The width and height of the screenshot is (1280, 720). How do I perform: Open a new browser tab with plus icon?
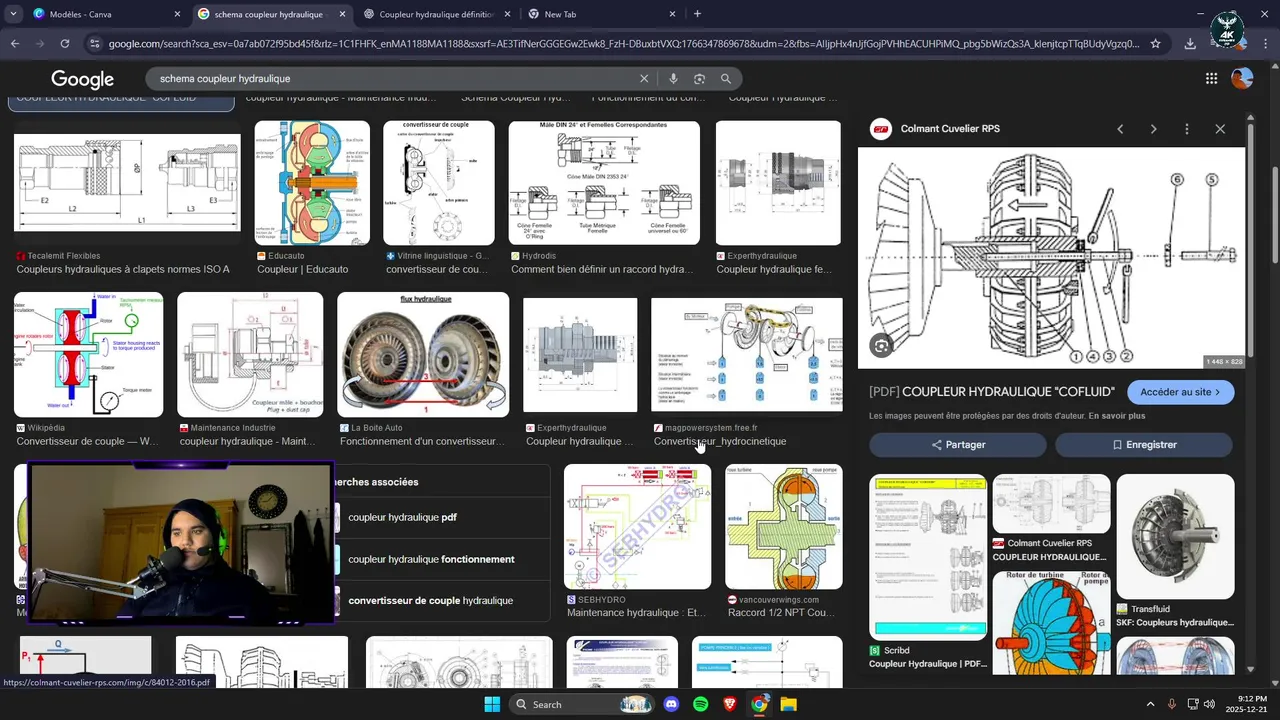pos(697,14)
